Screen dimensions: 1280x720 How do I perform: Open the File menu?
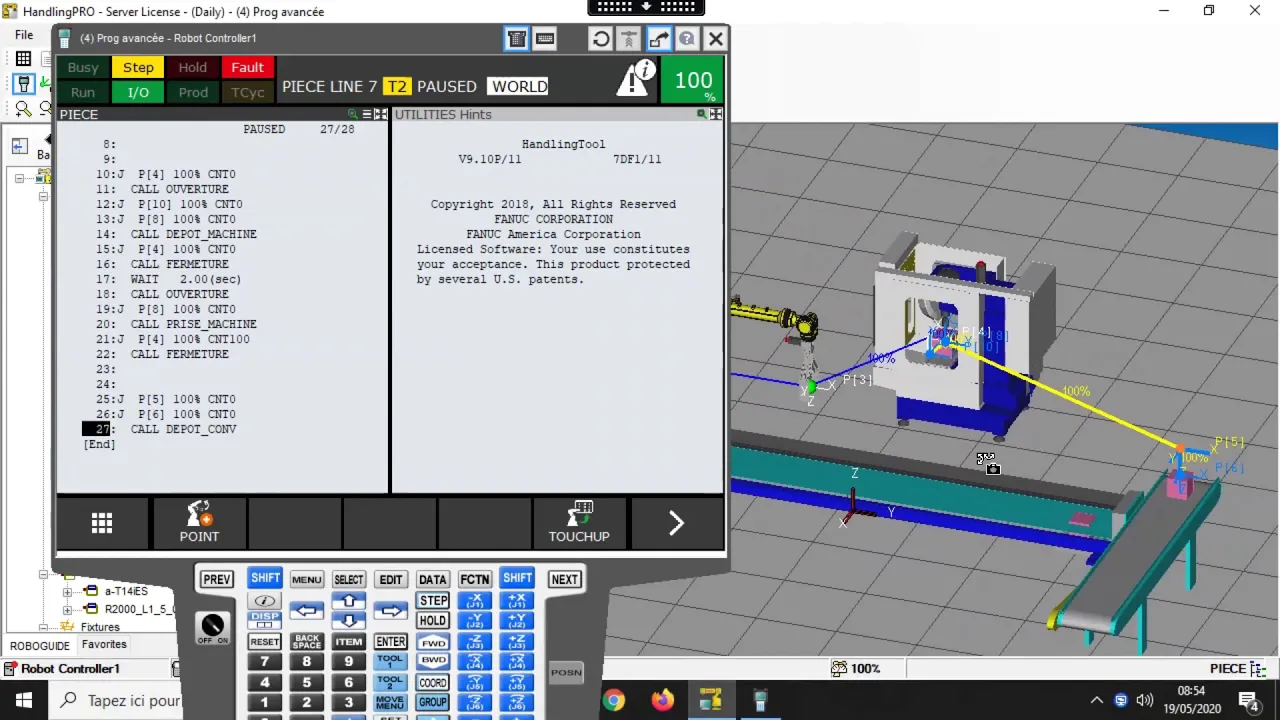click(x=24, y=35)
